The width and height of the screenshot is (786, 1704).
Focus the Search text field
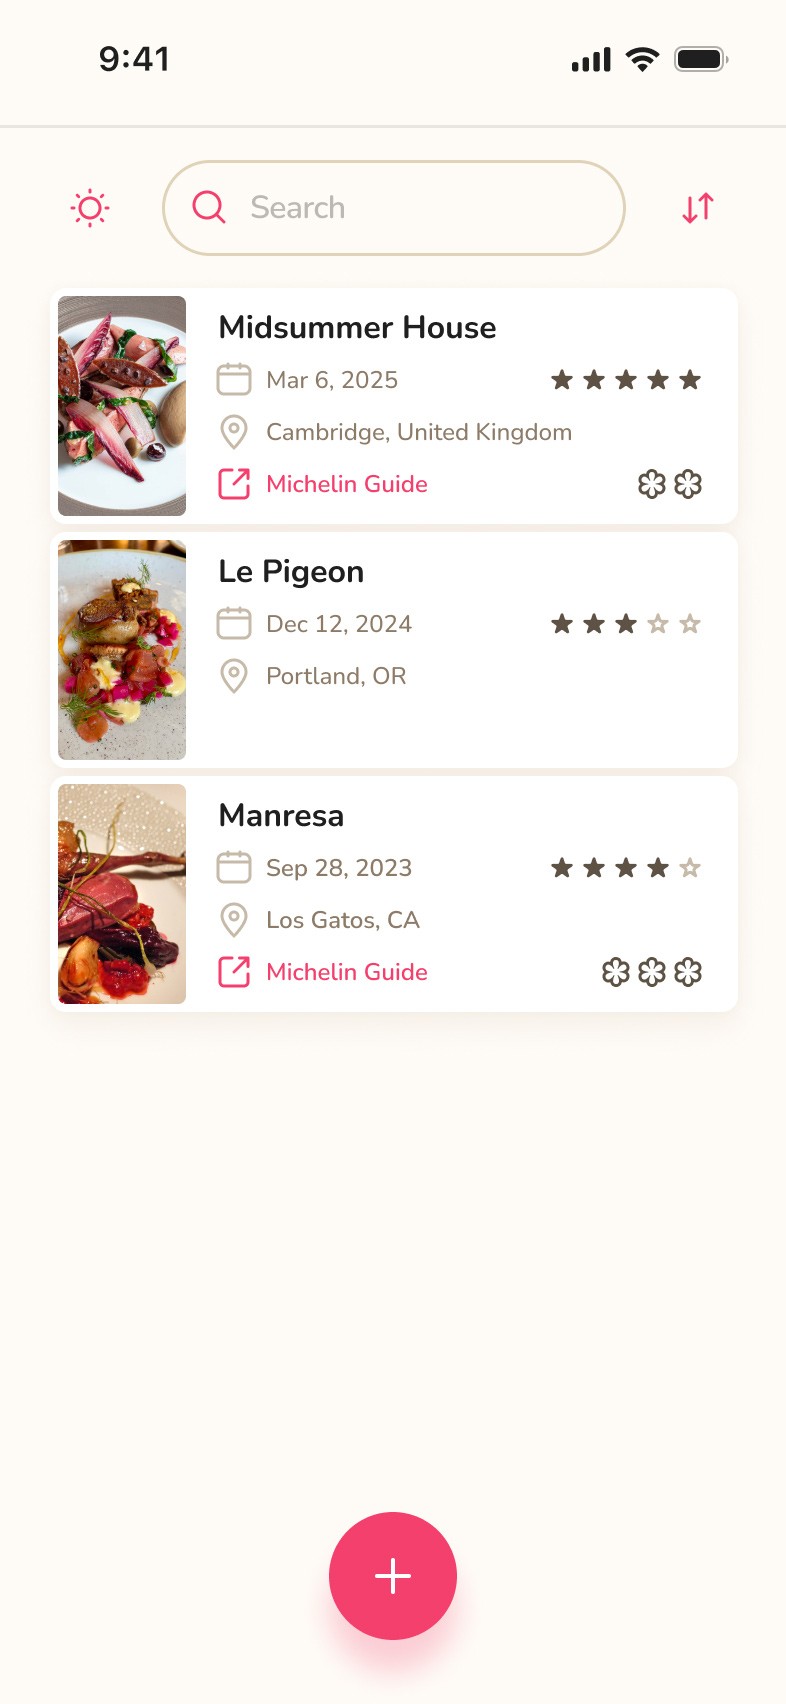click(394, 208)
